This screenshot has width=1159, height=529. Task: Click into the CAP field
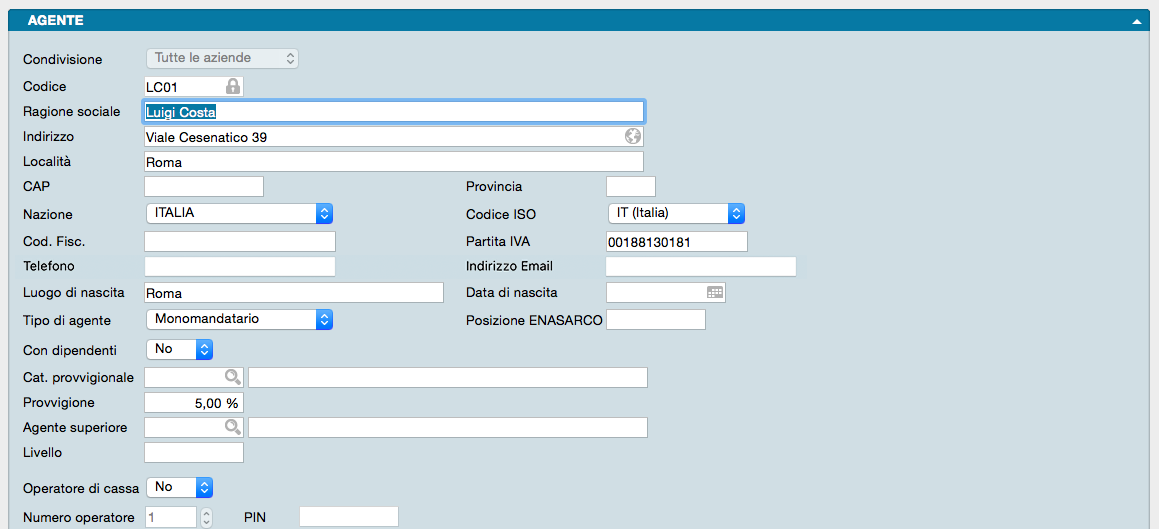(204, 187)
